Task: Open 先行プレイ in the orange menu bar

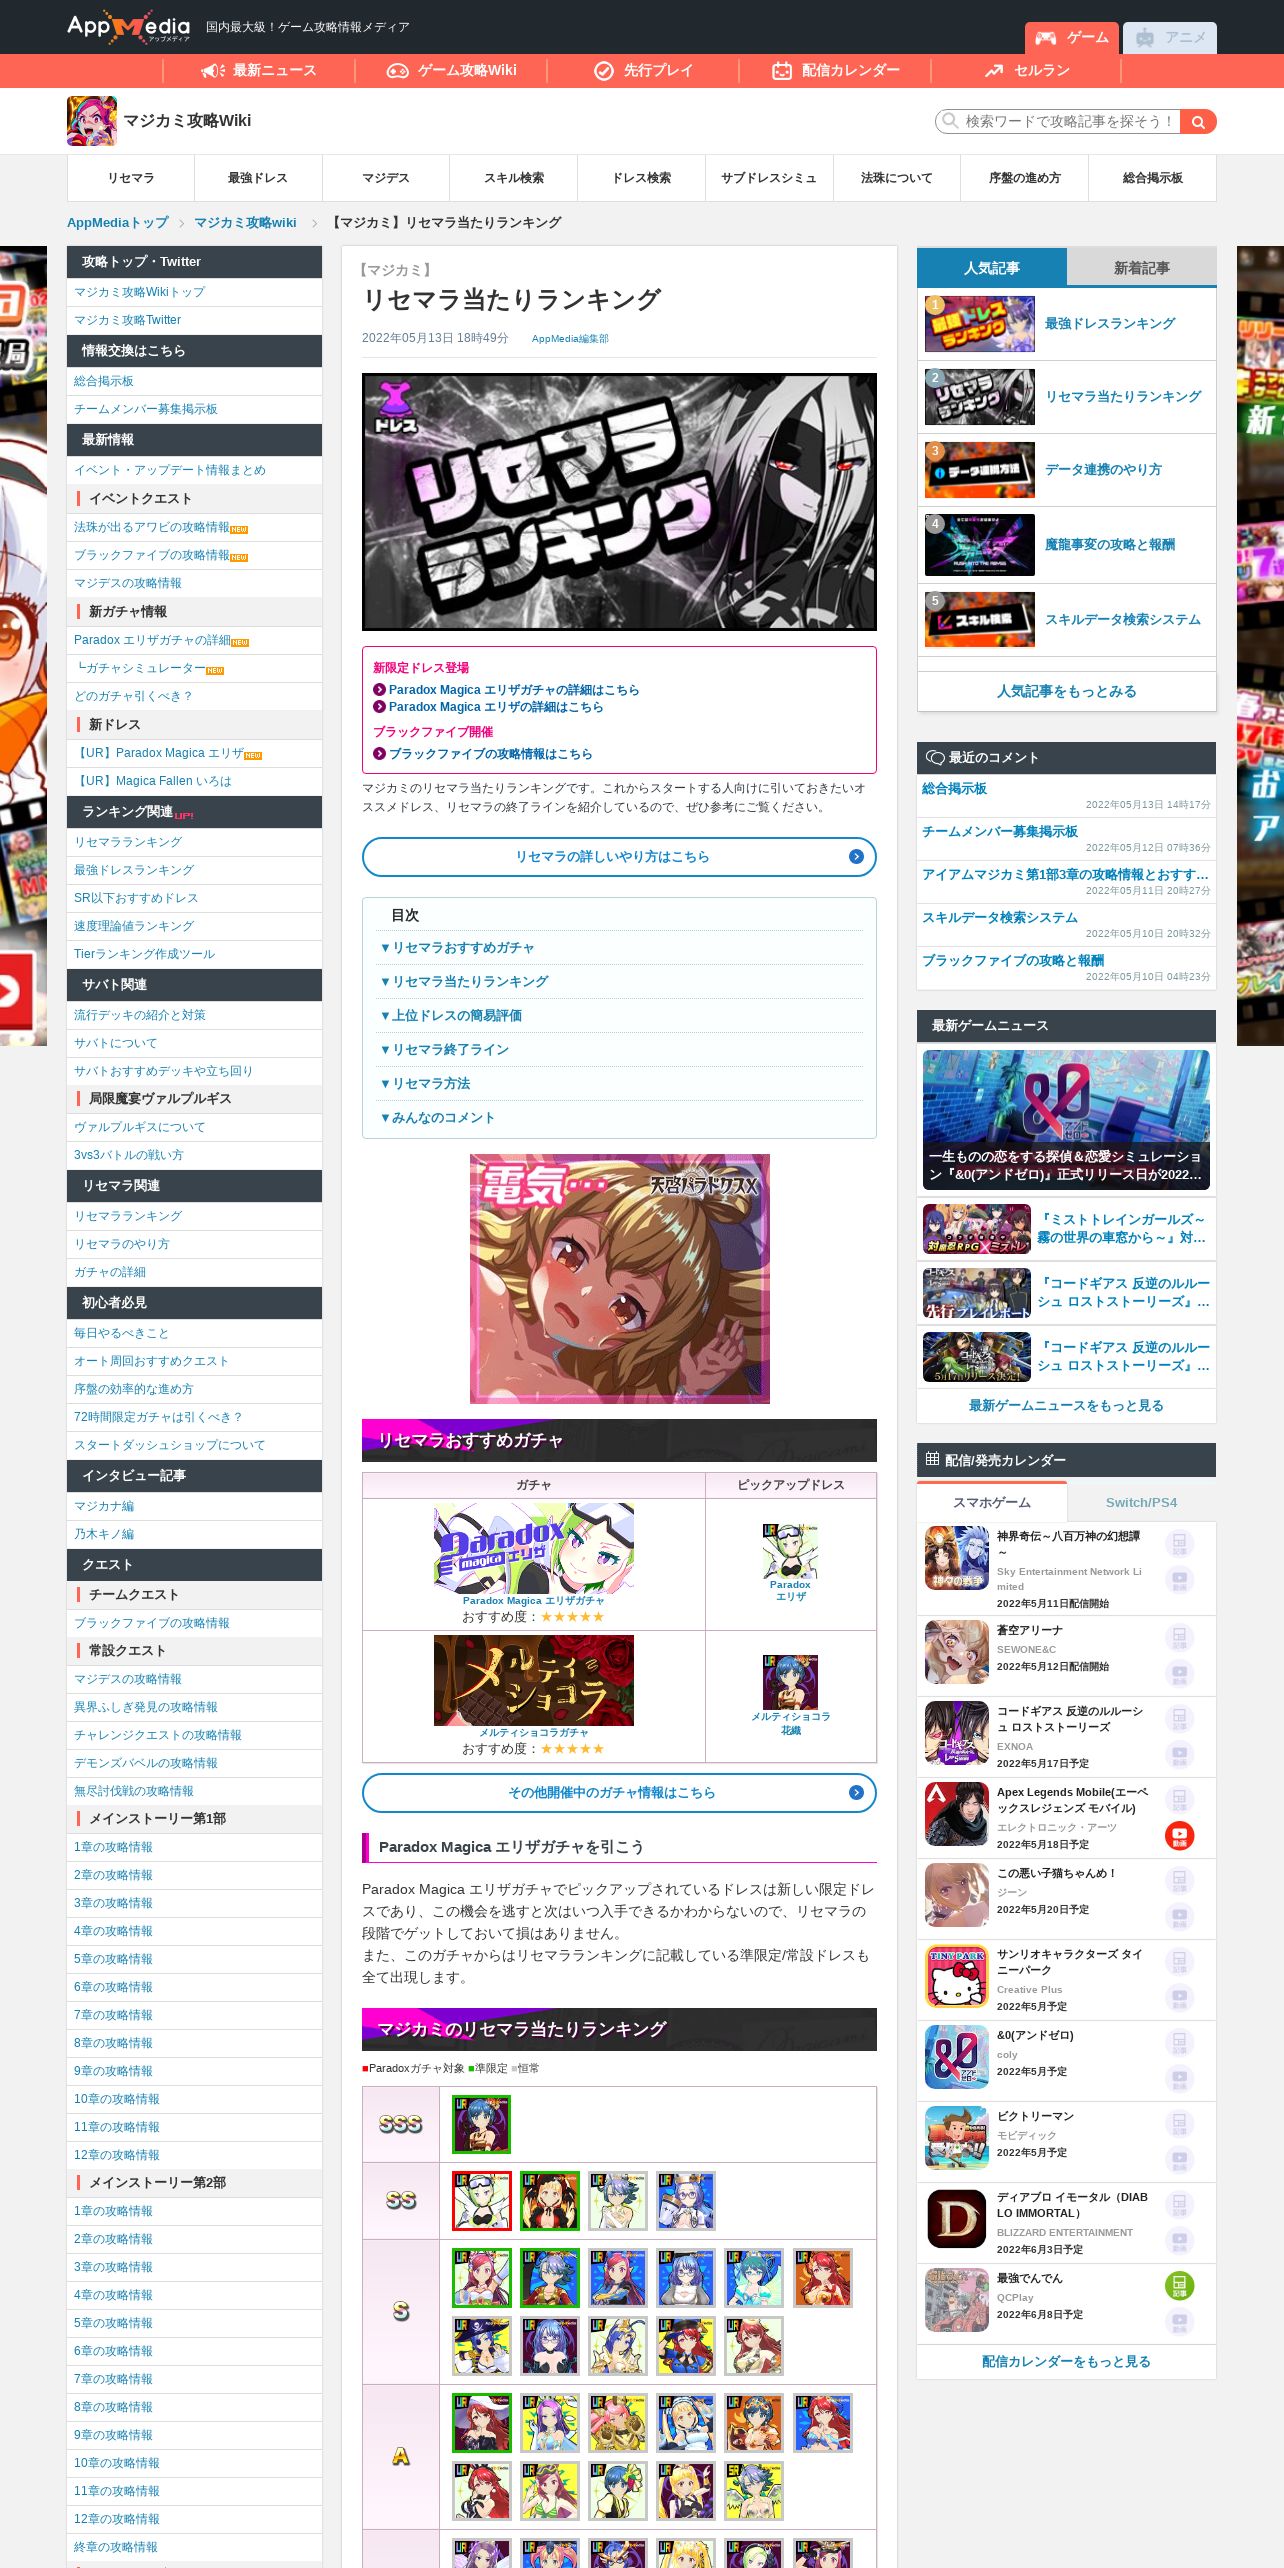Action: (643, 70)
